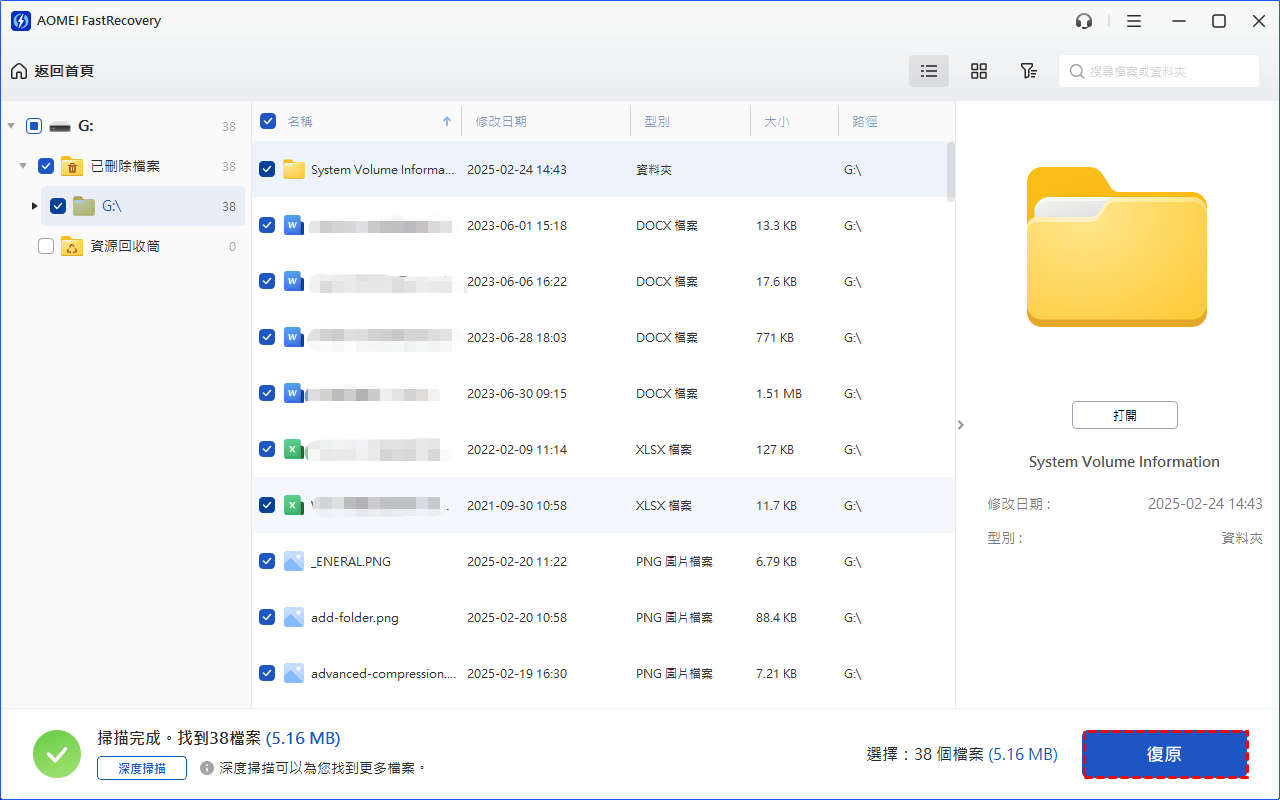Select the 資源回收筒 tree item
Image resolution: width=1280 pixels, height=800 pixels.
click(x=125, y=246)
